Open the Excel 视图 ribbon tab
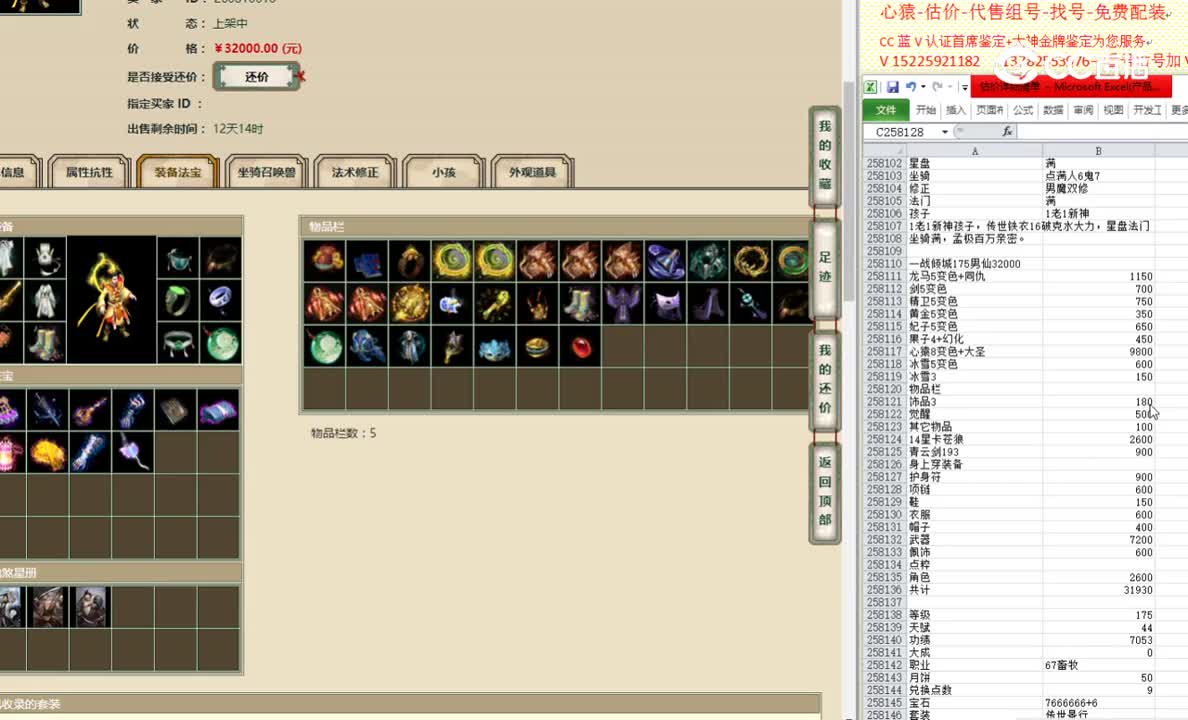 coord(1113,110)
